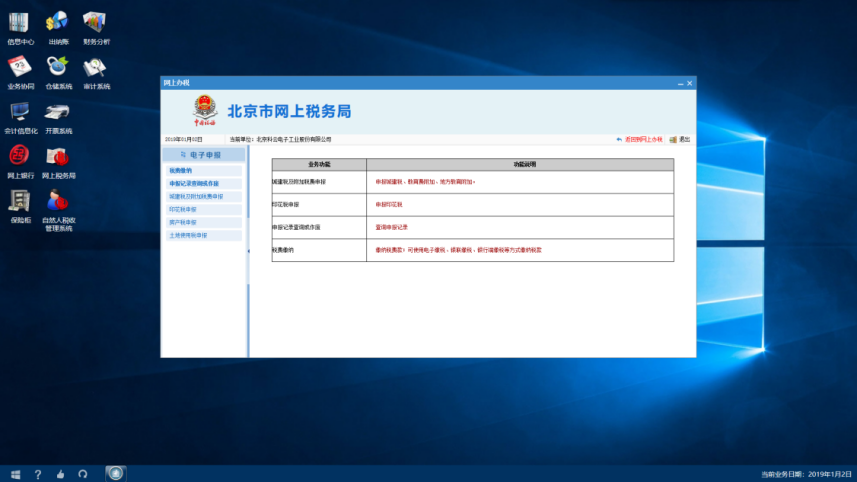
Task: Click the exit door icon beside 退出
Action: (x=673, y=139)
